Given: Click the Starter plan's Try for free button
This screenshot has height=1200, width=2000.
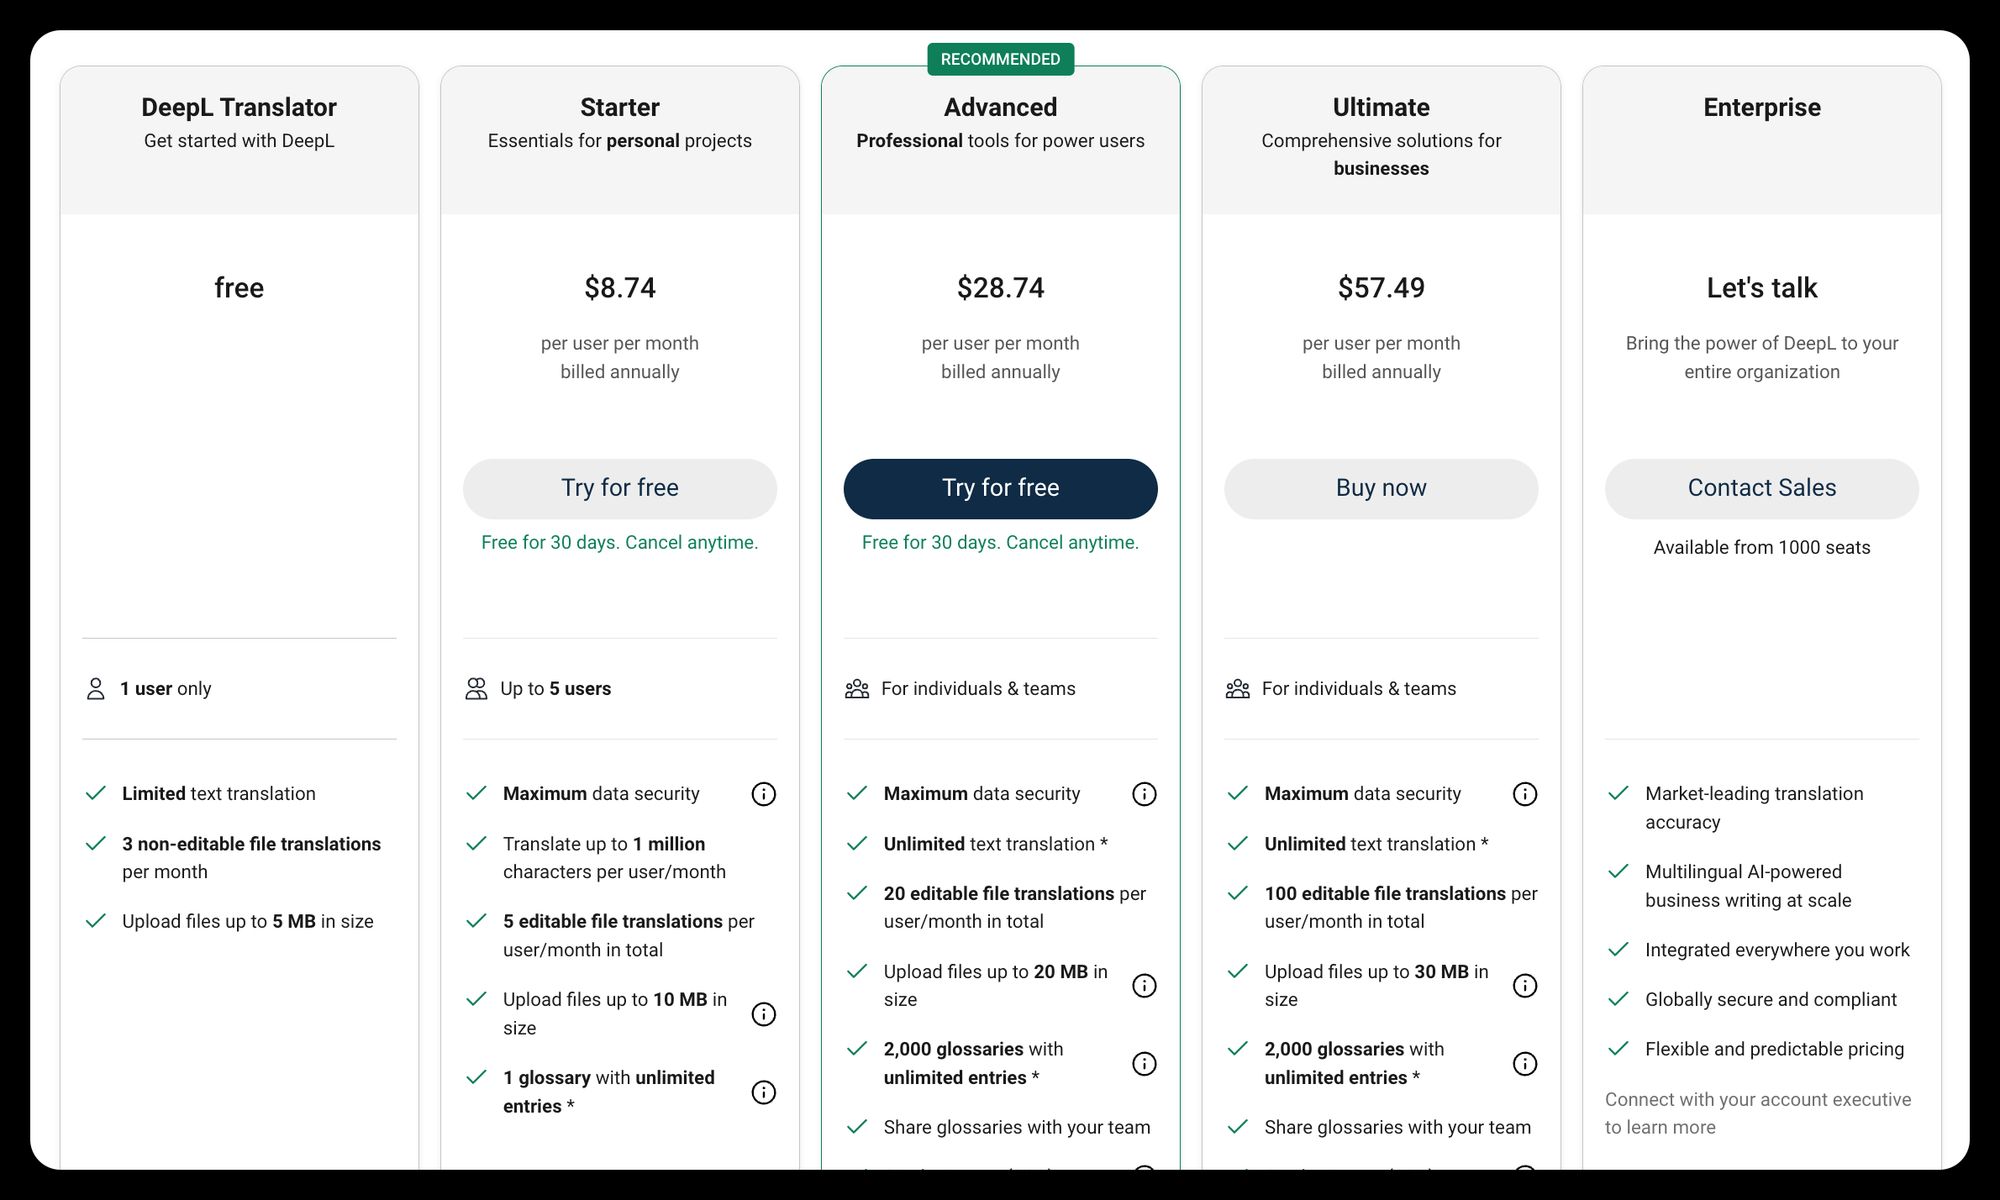Looking at the screenshot, I should 620,488.
